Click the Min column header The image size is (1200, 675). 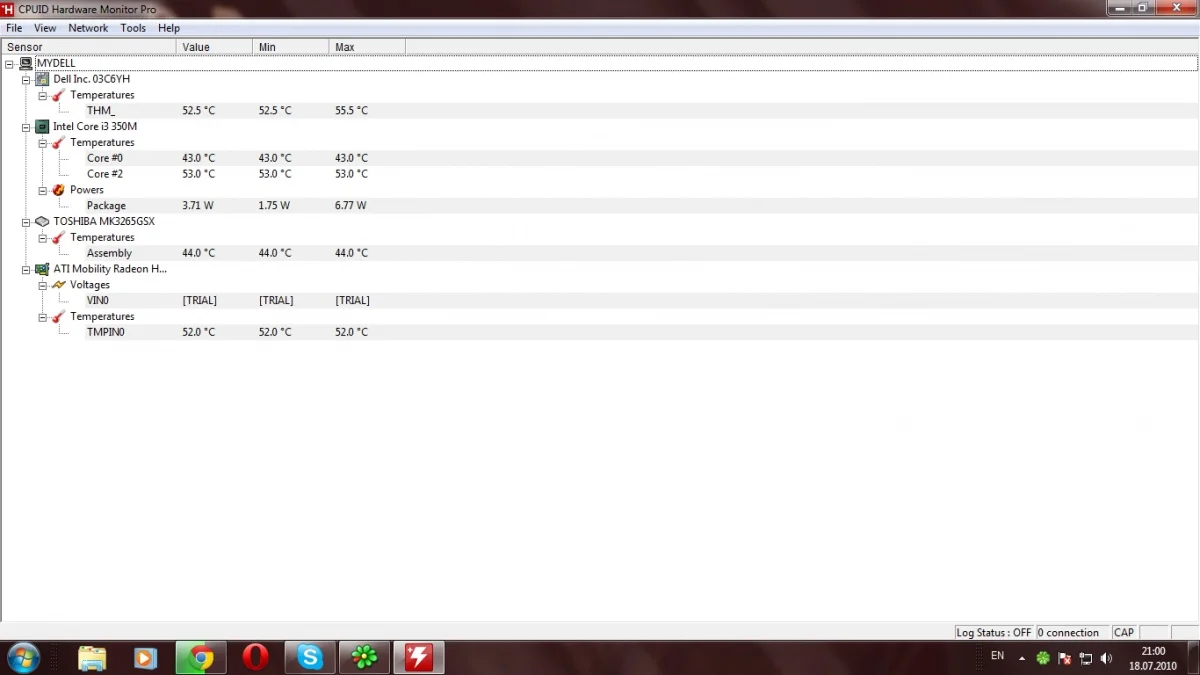pos(290,47)
